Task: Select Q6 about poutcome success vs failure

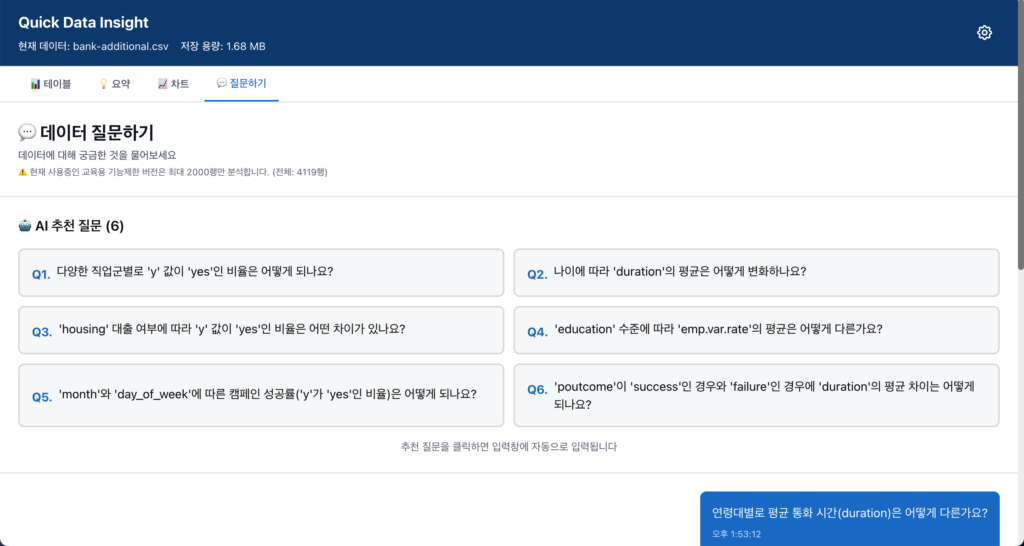Action: click(x=756, y=395)
